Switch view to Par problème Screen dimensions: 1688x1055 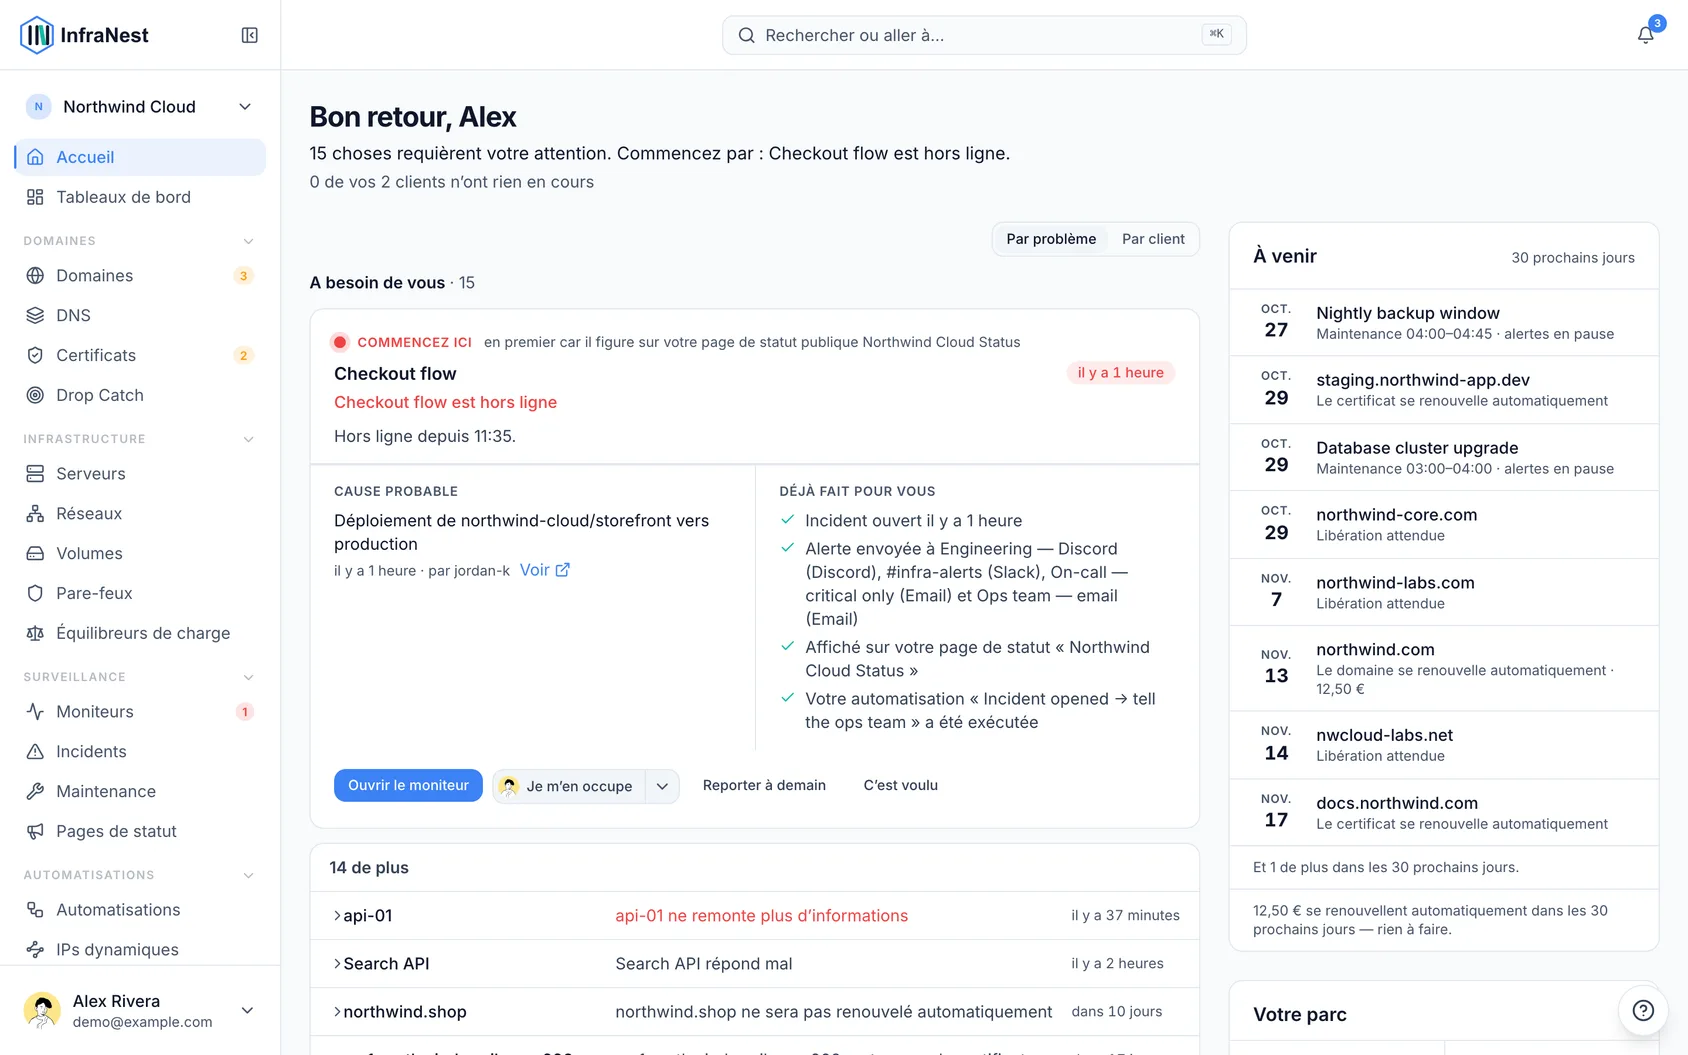point(1051,239)
